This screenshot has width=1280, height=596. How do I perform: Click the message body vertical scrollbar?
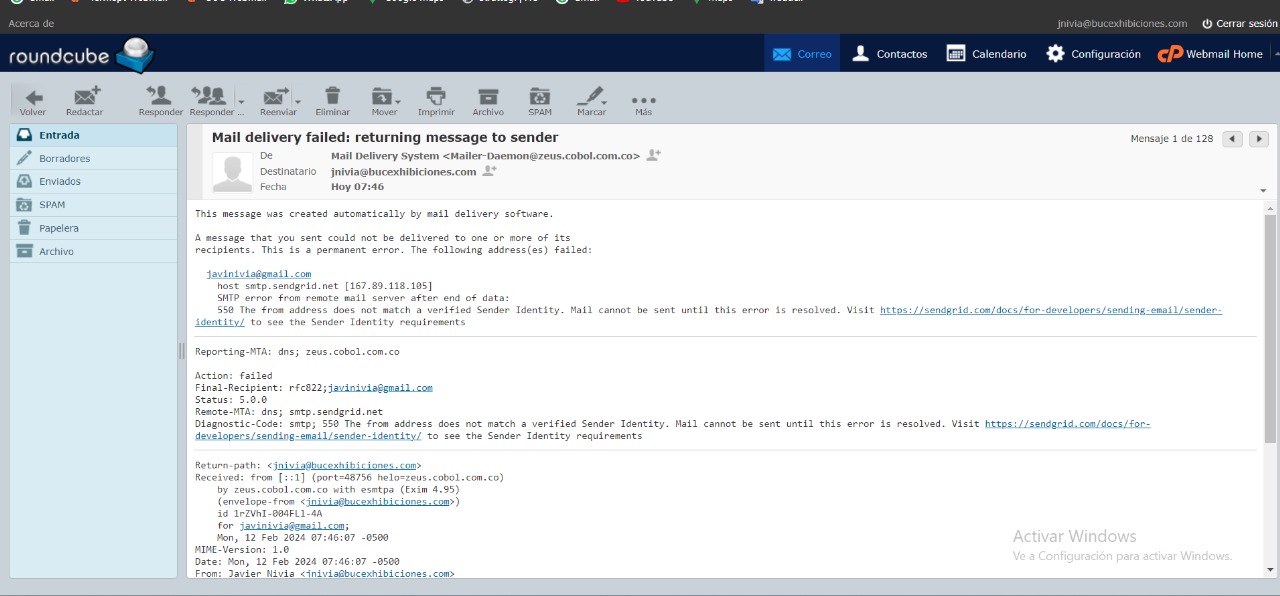(x=1270, y=330)
